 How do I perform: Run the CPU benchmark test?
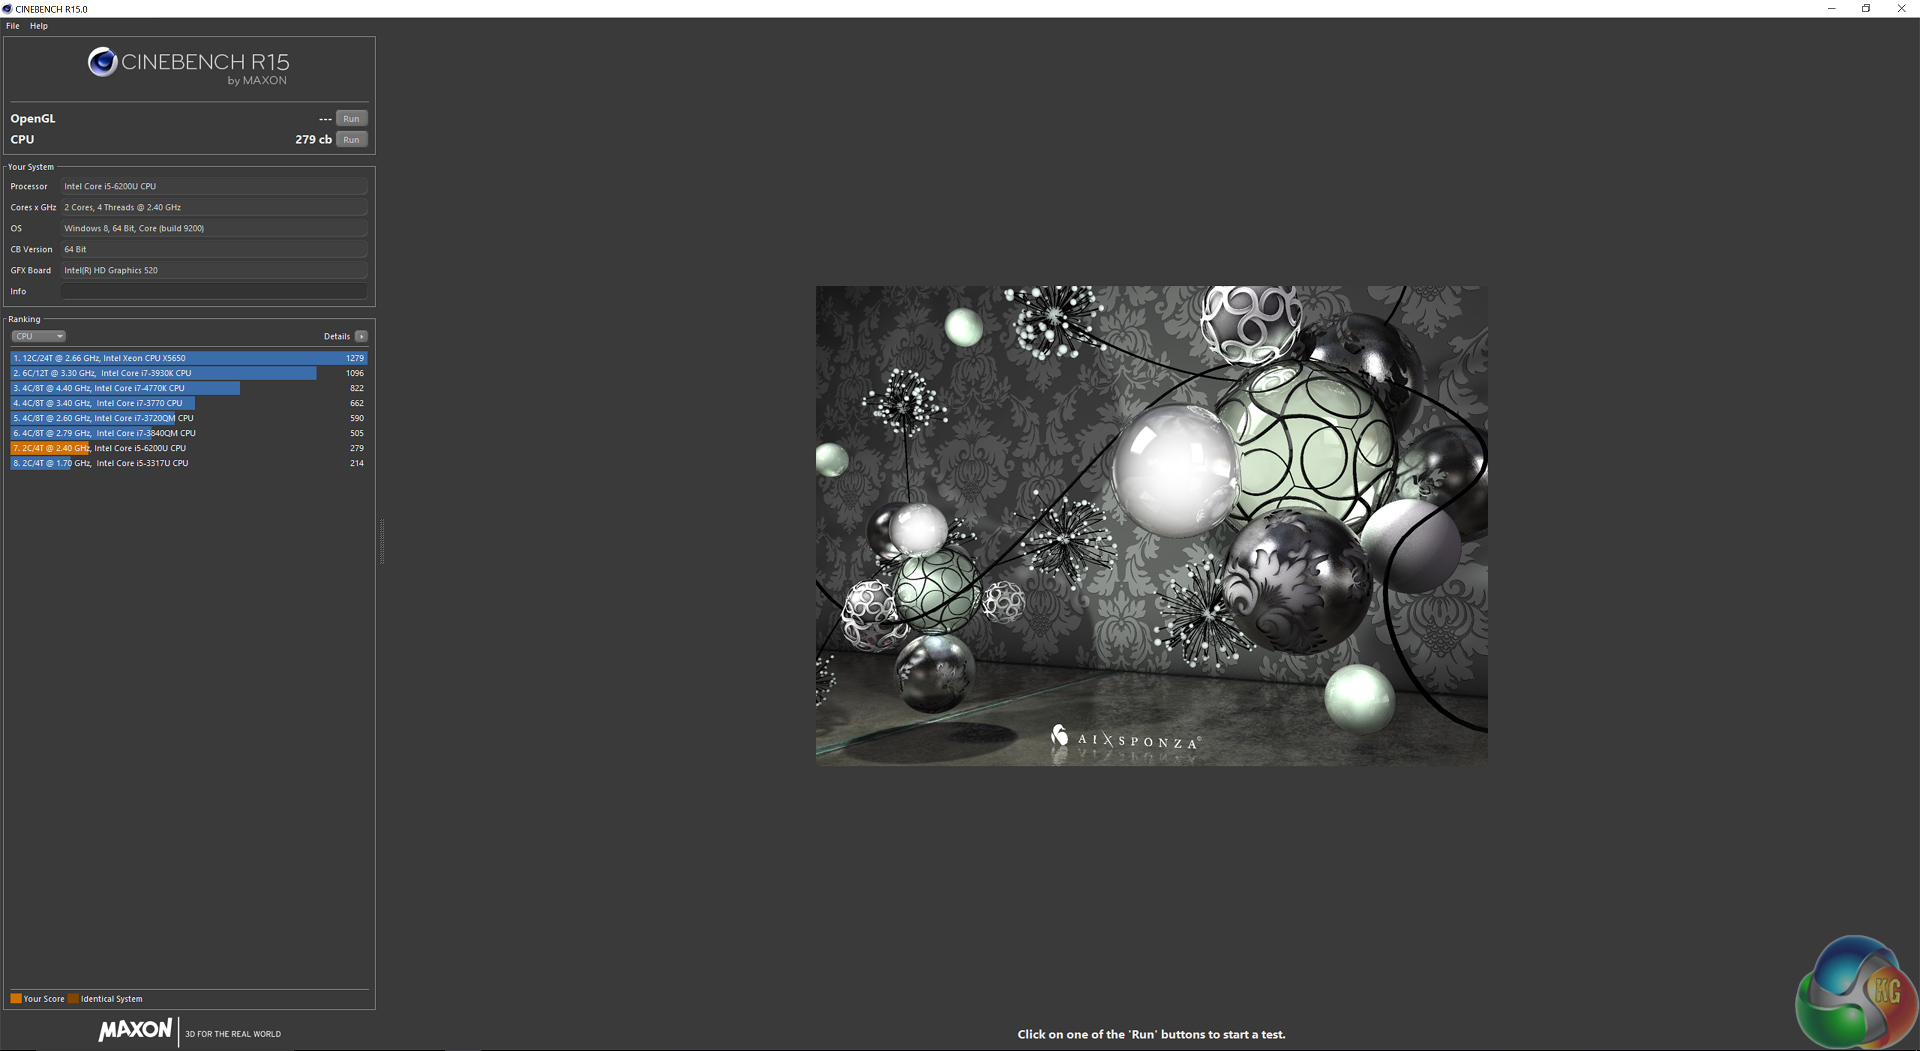click(351, 140)
